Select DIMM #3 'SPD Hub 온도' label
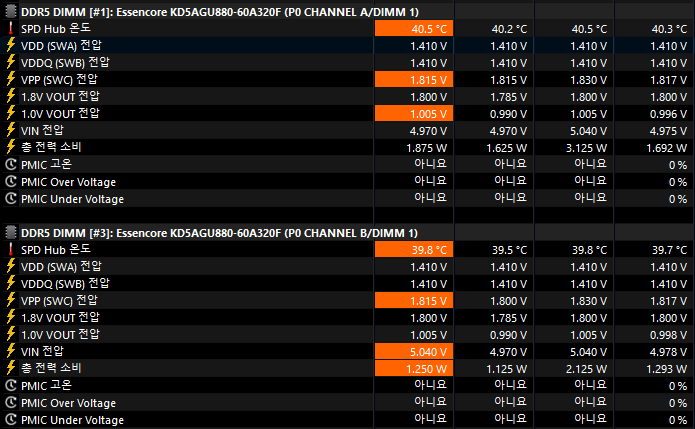Viewport: 695px width, 429px height. point(56,250)
